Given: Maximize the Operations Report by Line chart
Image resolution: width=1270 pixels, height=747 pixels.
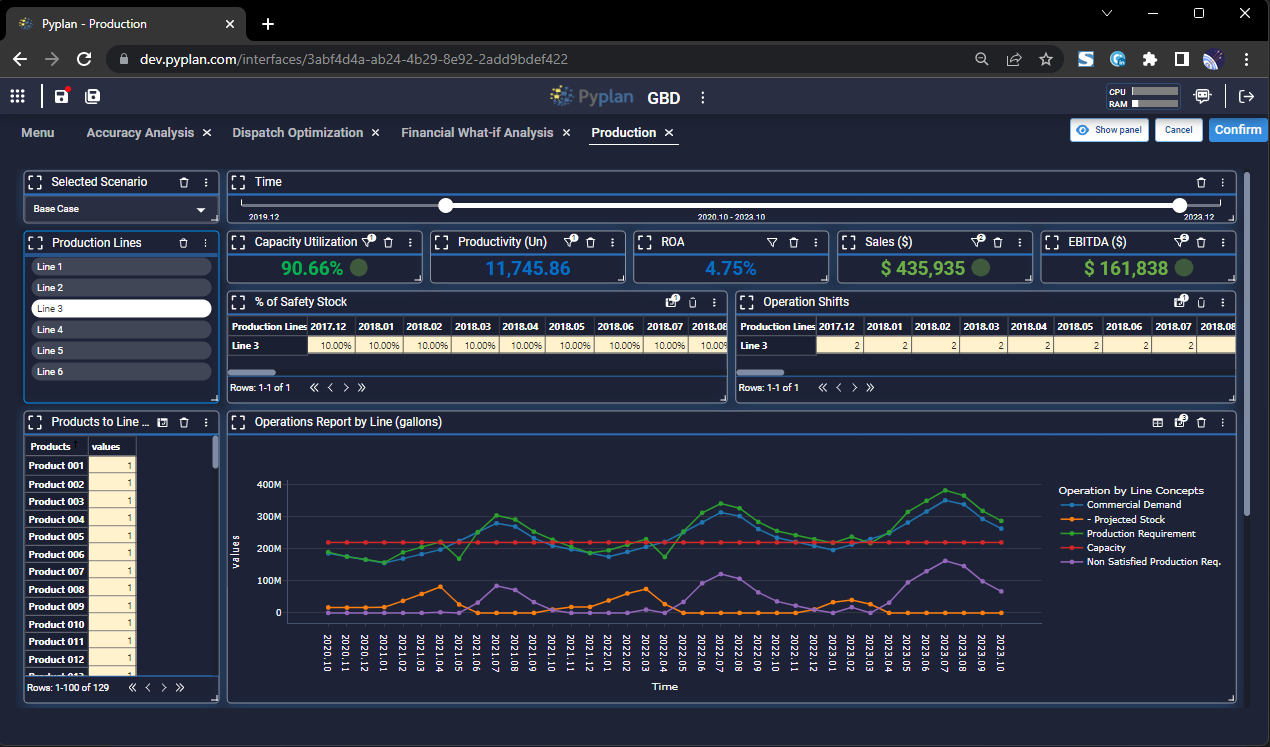Looking at the screenshot, I should click(x=239, y=422).
